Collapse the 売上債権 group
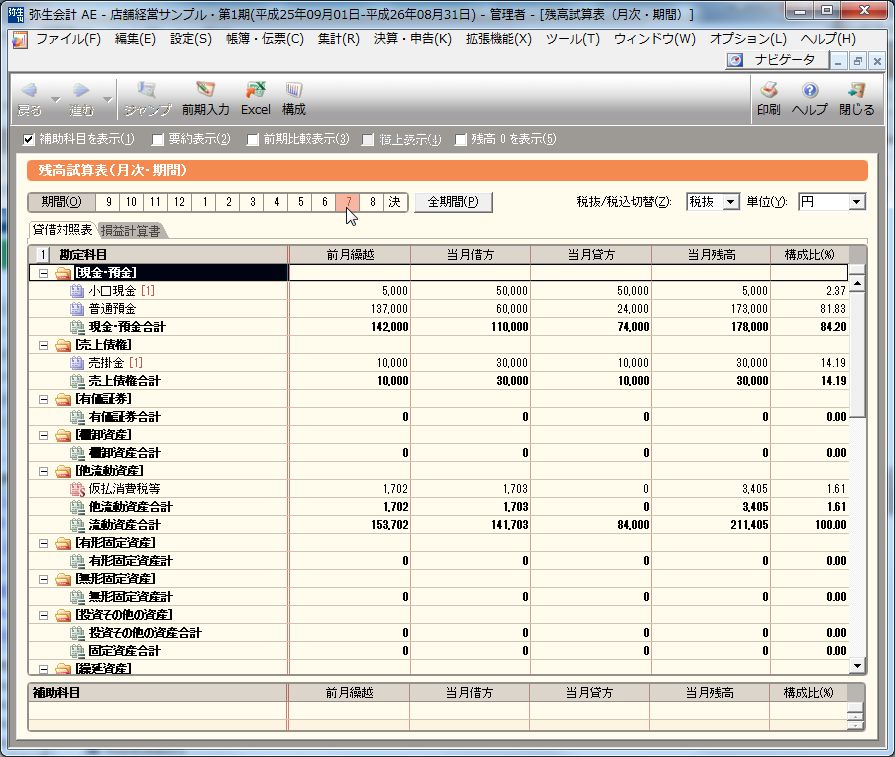This screenshot has width=895, height=757. [43, 345]
